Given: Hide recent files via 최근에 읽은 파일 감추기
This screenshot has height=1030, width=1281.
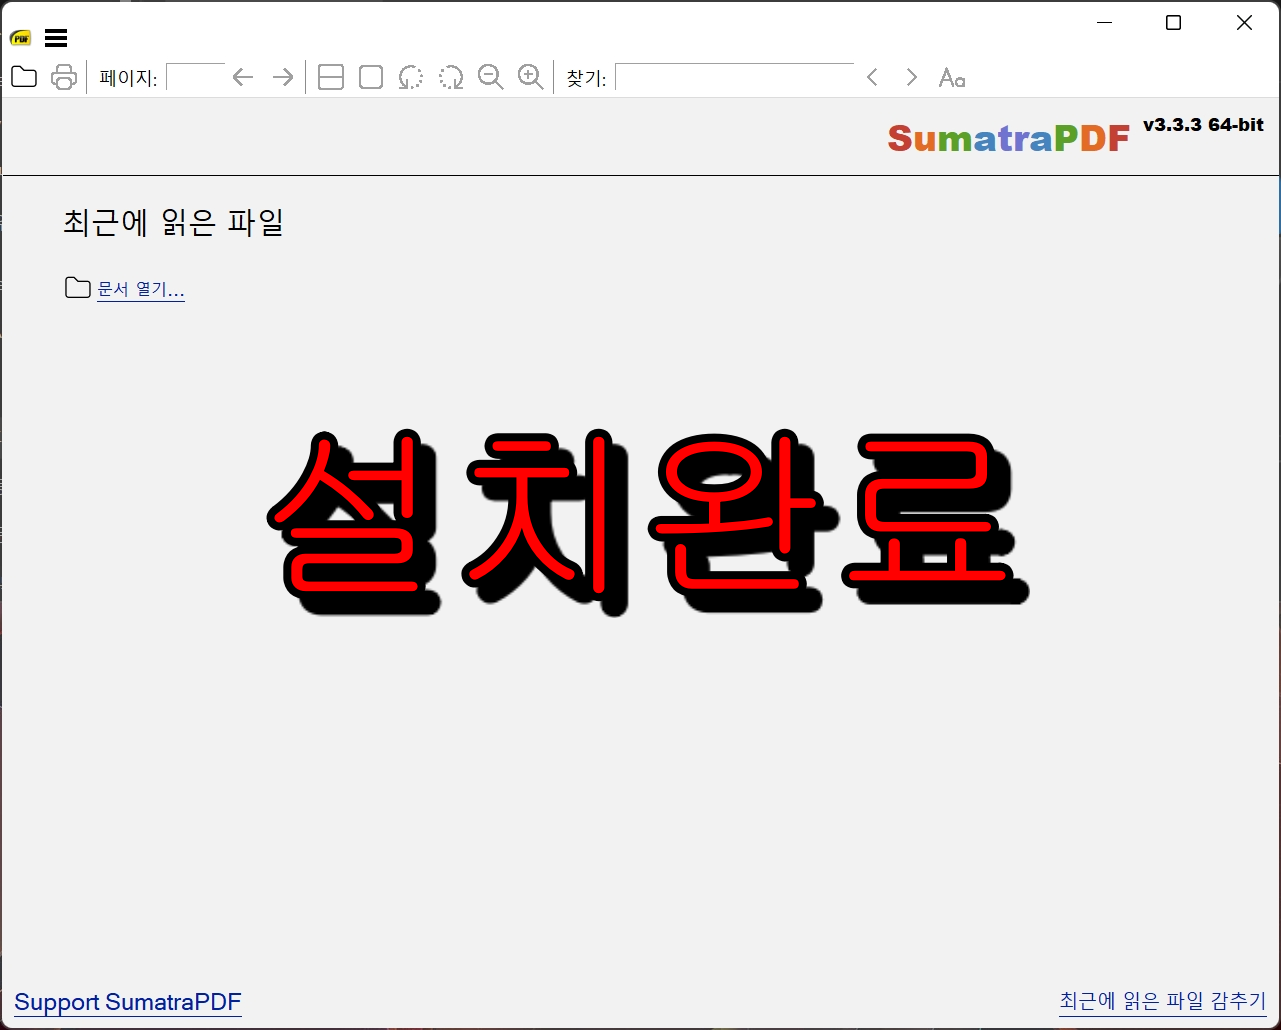Looking at the screenshot, I should 1162,1000.
